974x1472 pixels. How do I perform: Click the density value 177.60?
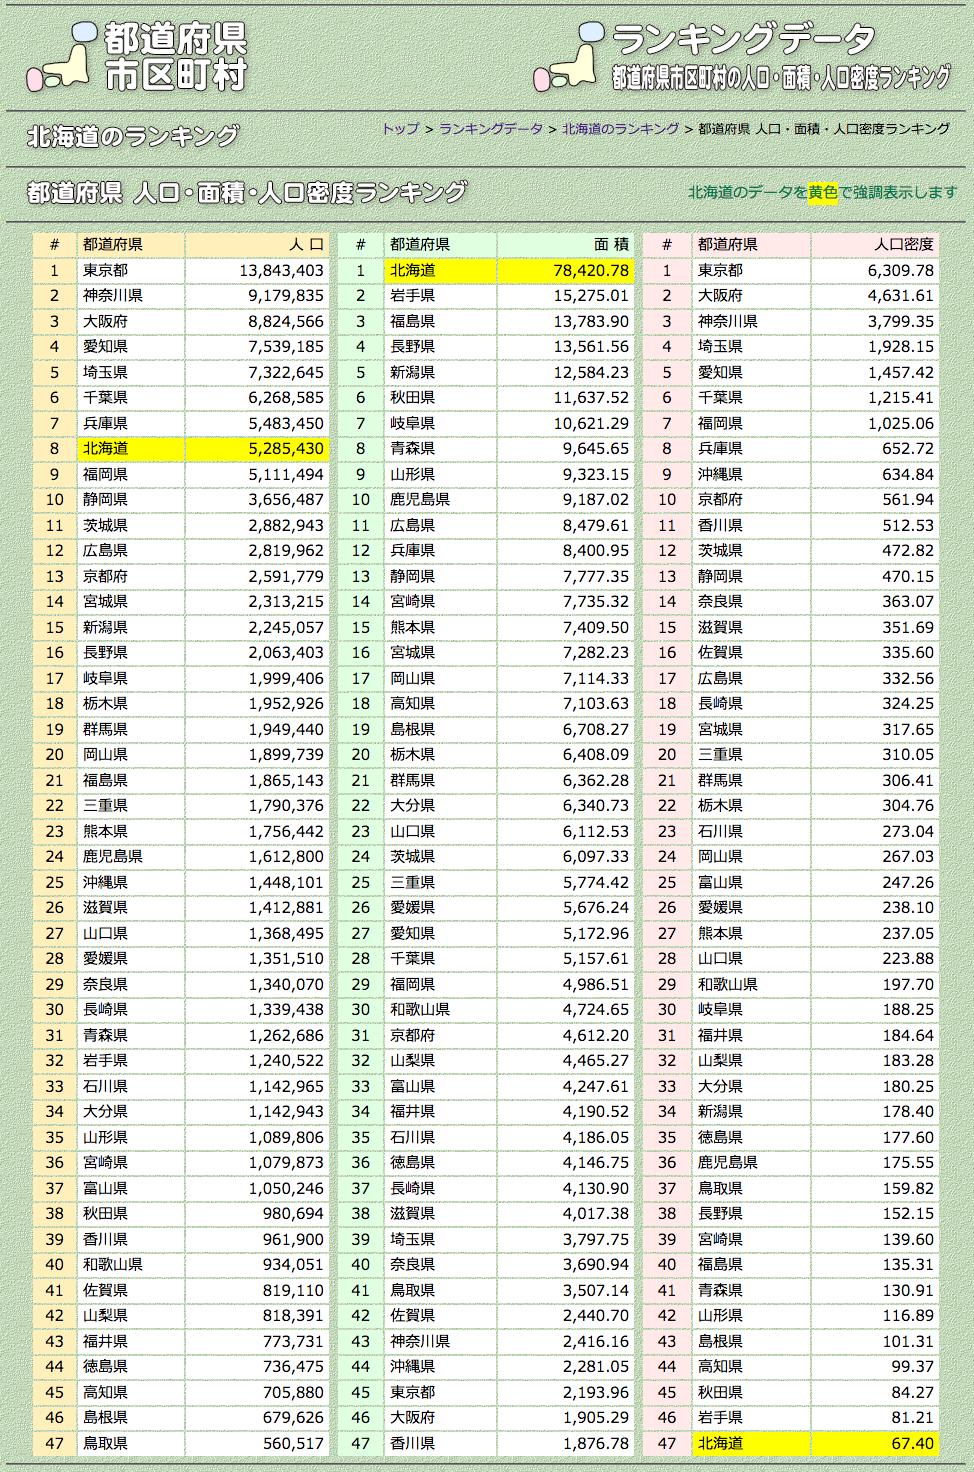tap(908, 1137)
